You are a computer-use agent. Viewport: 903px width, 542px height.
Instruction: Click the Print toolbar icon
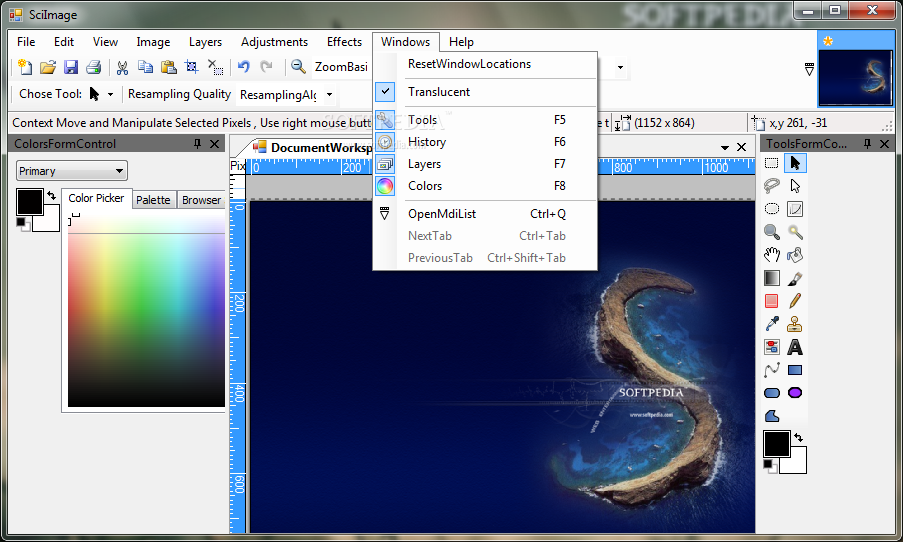click(93, 67)
